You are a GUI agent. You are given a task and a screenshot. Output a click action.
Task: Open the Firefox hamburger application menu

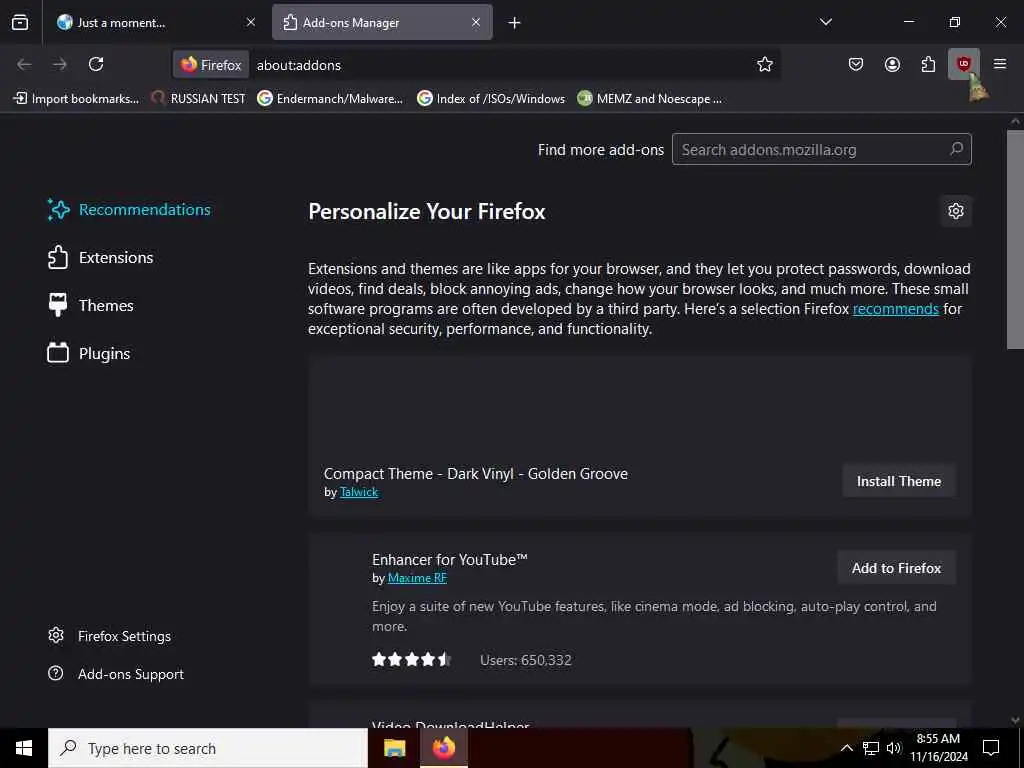tap(1000, 64)
